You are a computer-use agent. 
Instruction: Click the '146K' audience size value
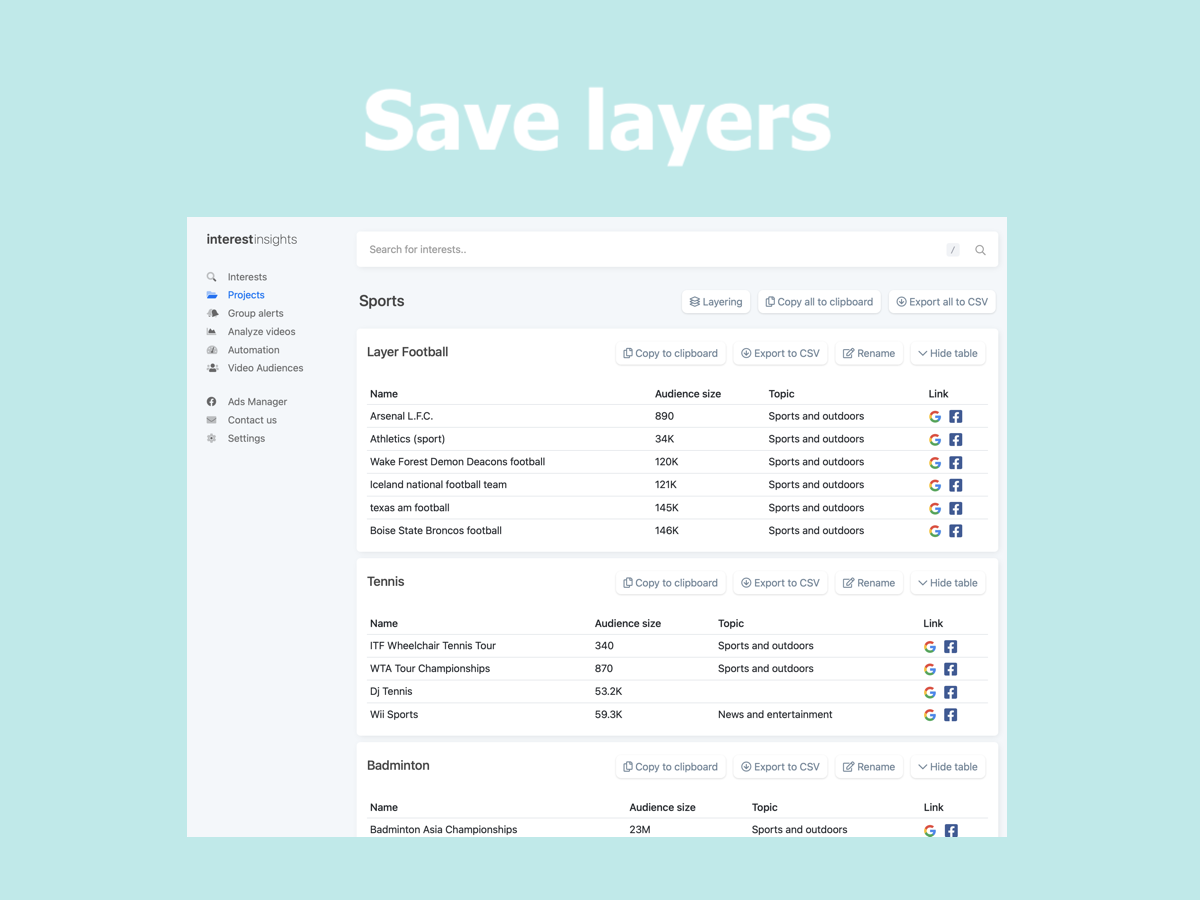point(667,530)
